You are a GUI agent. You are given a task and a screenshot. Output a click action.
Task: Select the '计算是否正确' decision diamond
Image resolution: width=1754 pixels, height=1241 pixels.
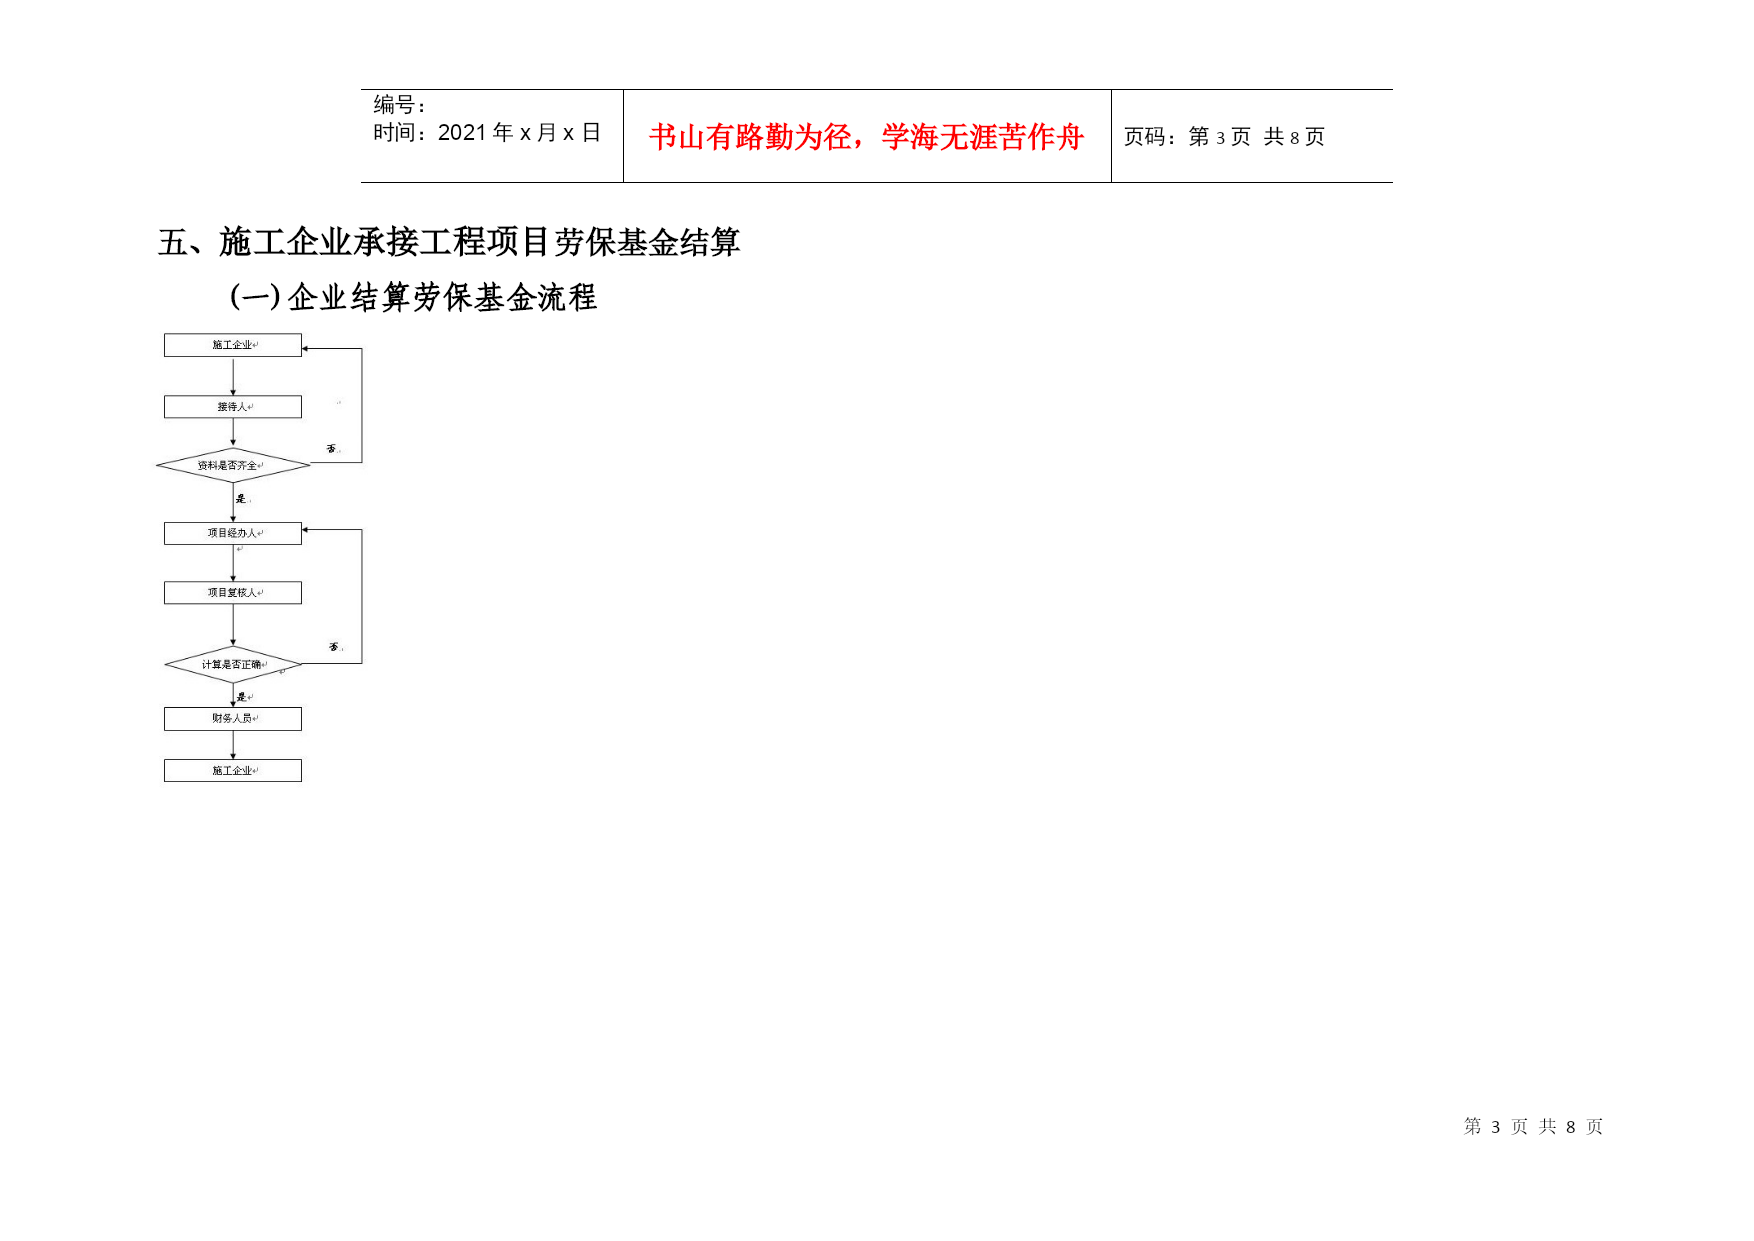coord(233,665)
